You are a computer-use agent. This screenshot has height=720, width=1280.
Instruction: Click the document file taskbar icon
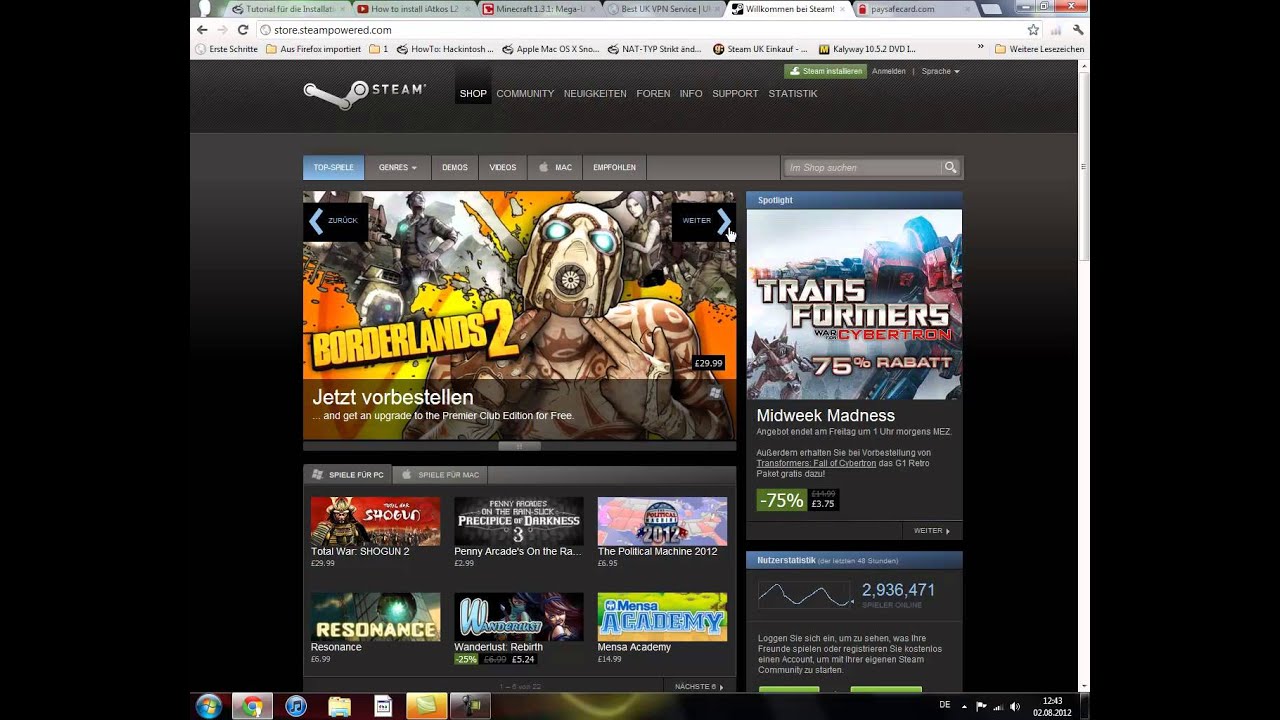pos(383,707)
